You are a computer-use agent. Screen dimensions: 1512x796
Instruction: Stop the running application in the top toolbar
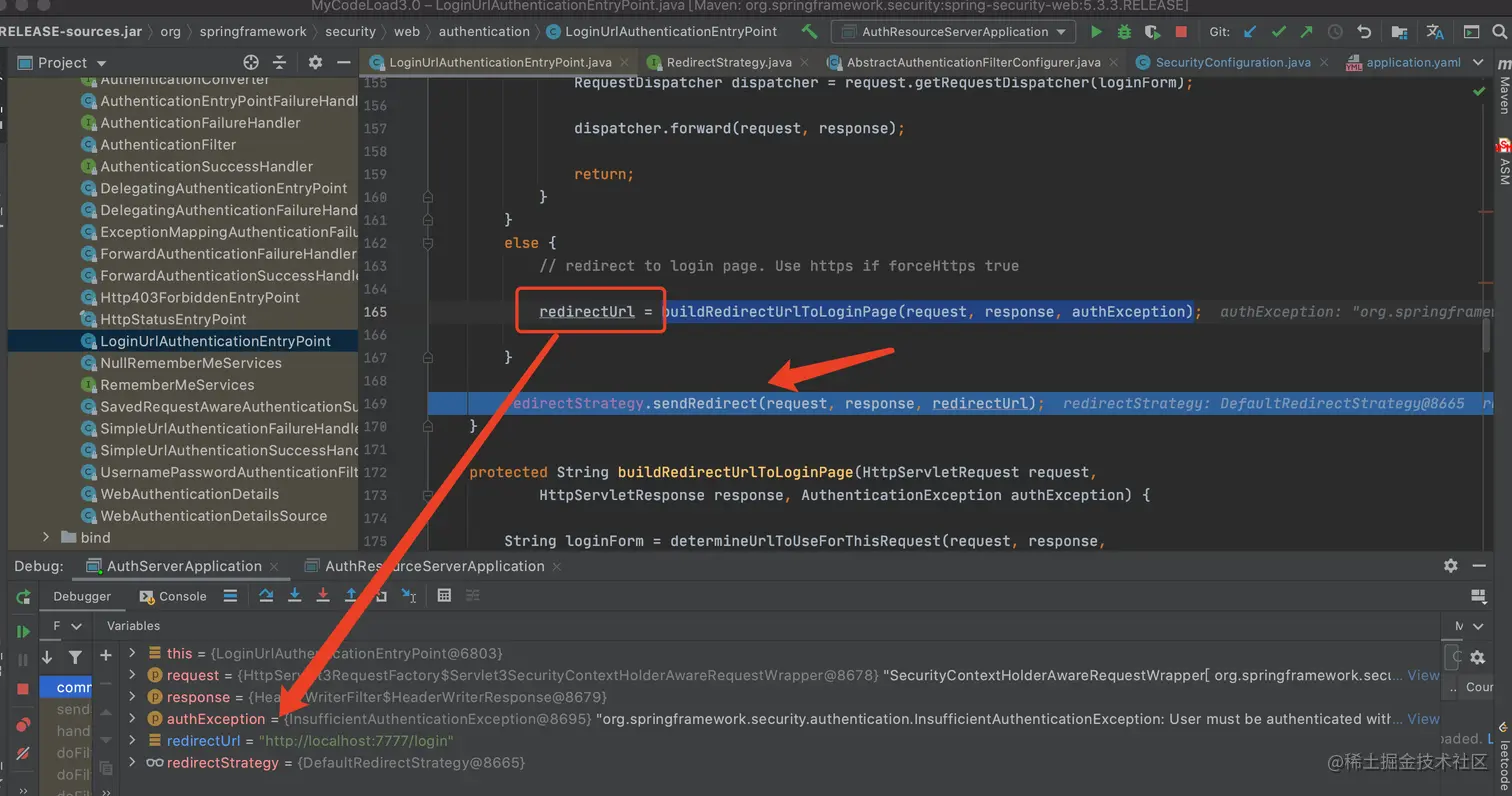coord(1181,32)
